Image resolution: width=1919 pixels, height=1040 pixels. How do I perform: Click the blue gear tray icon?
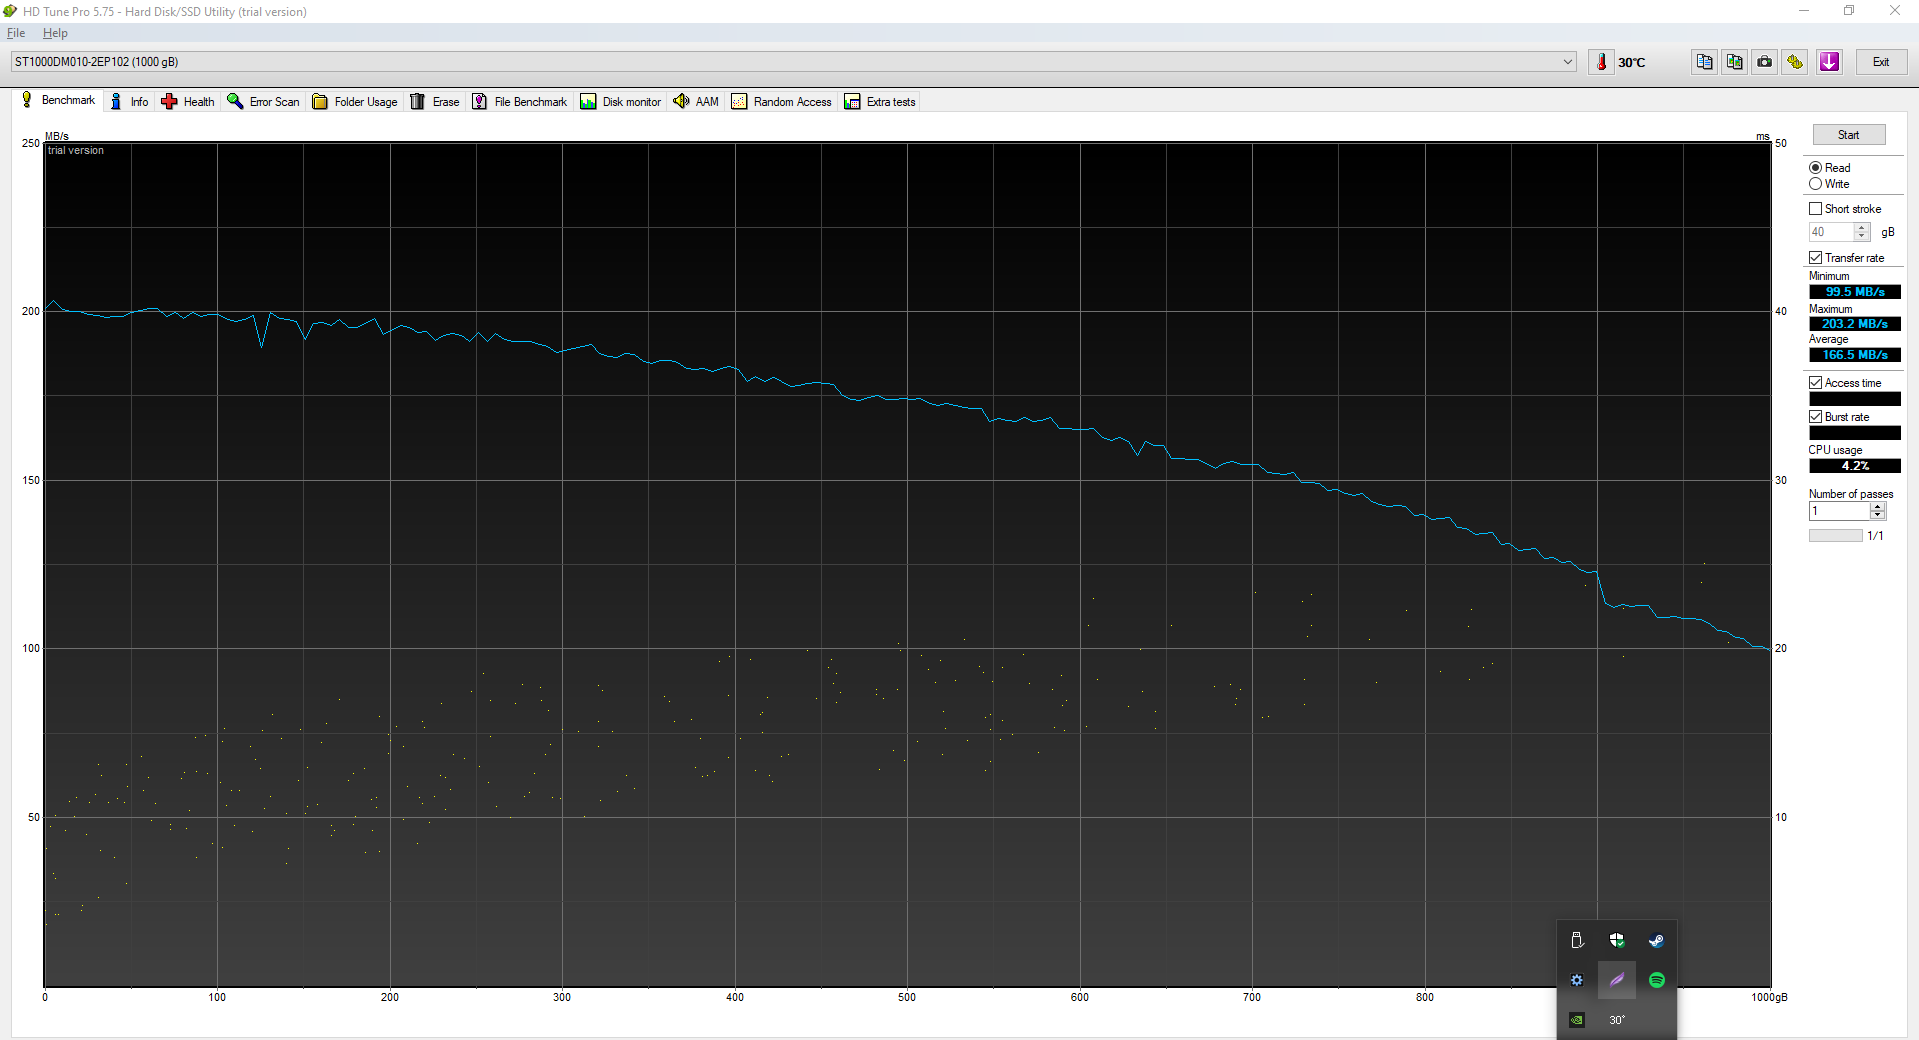(x=1577, y=980)
